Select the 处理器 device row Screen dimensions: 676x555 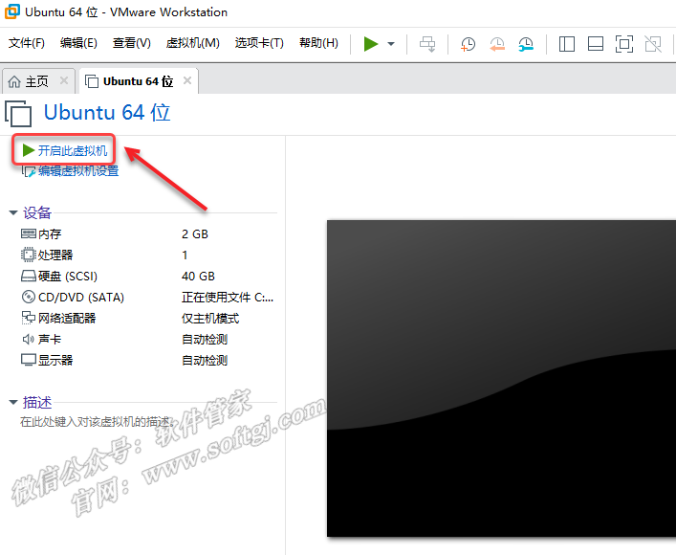point(147,255)
